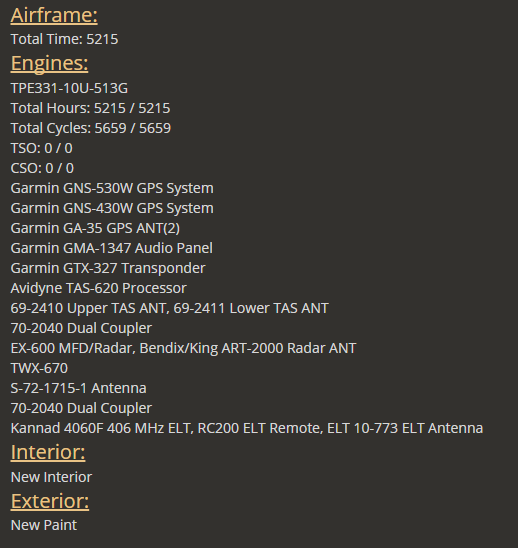Click the Airframe heading
The image size is (518, 548).
(x=54, y=16)
